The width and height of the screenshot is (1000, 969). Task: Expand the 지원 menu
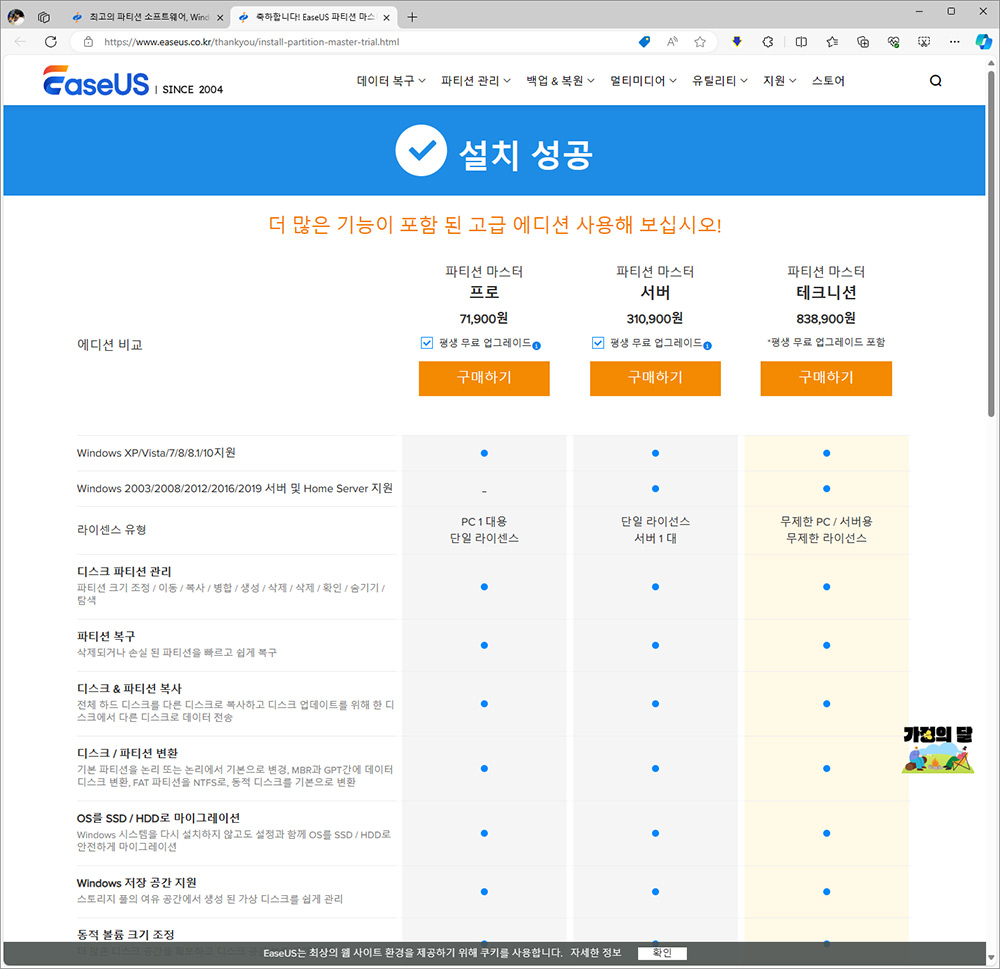pyautogui.click(x=779, y=80)
